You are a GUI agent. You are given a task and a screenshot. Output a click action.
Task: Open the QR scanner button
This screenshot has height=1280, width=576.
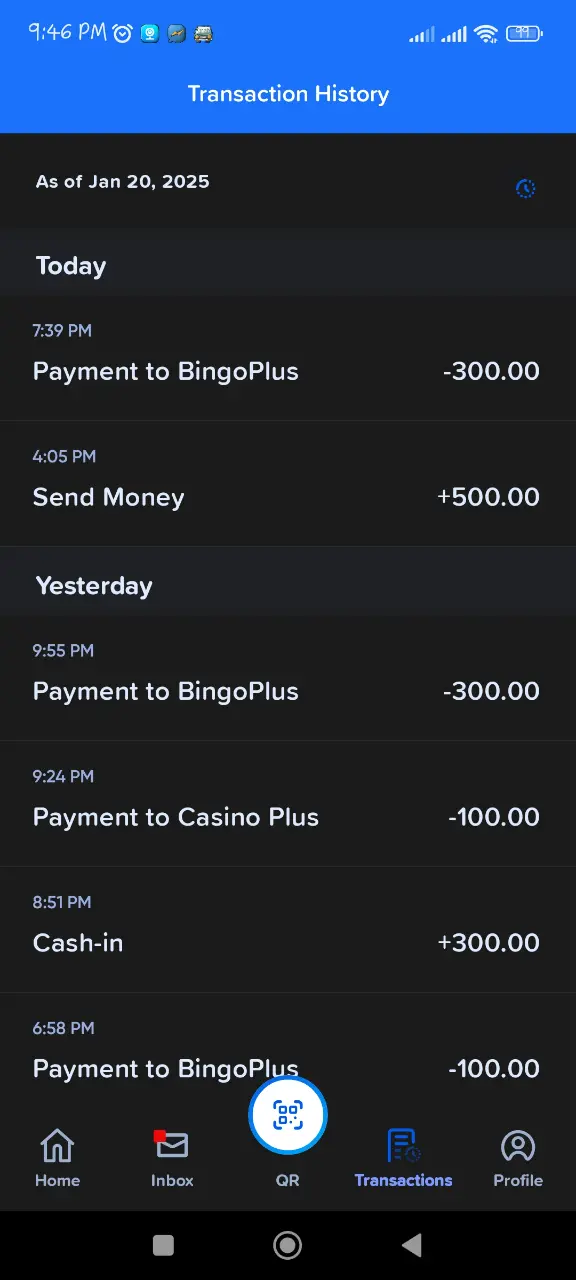pyautogui.click(x=288, y=1115)
